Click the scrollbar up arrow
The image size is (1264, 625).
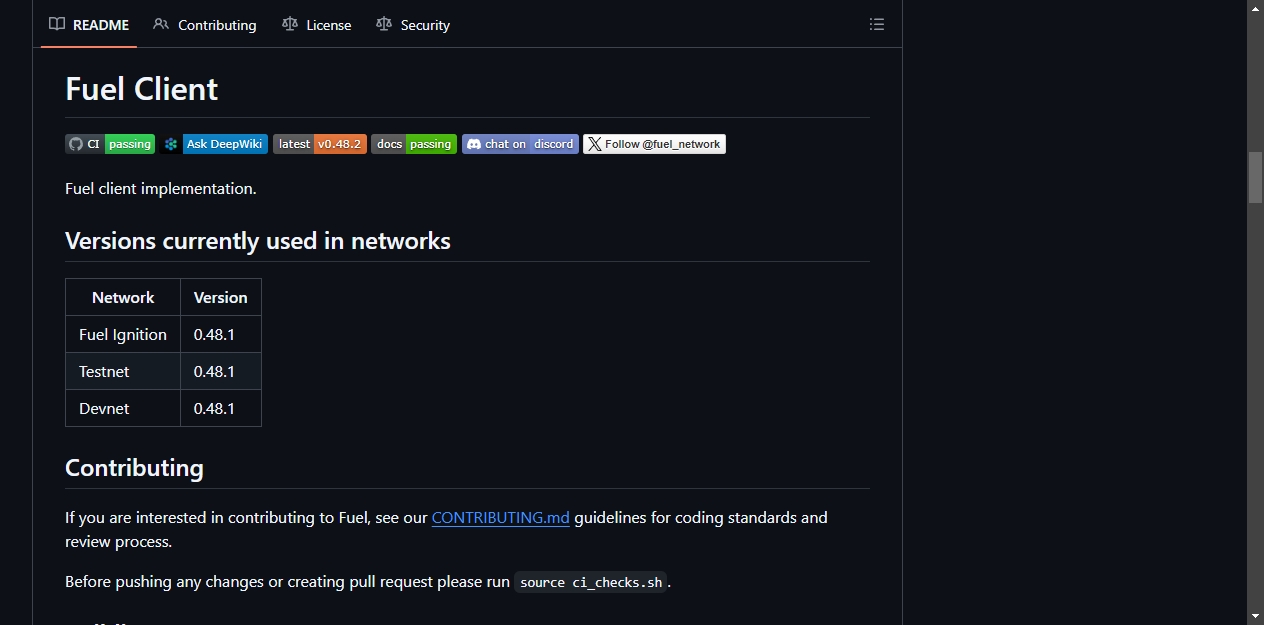tap(1255, 8)
